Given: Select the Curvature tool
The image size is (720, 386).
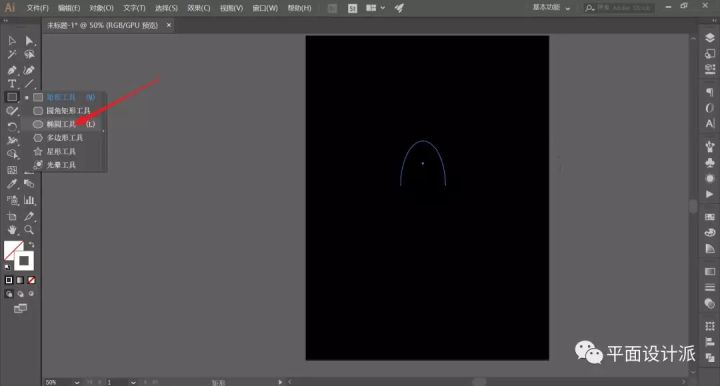Looking at the screenshot, I should [x=29, y=70].
